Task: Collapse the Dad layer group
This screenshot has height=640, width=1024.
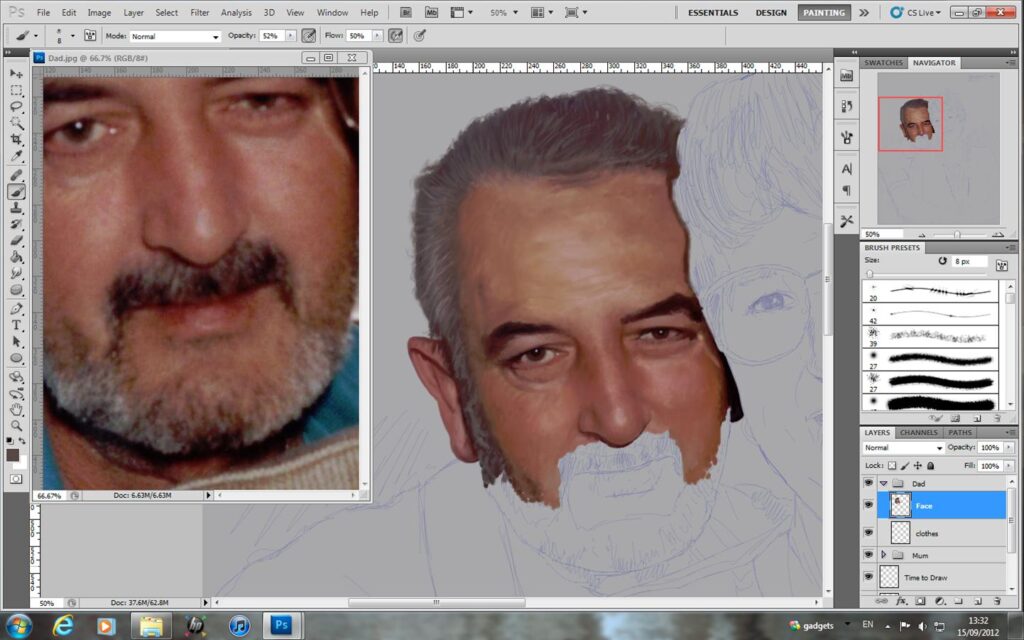Action: [x=884, y=483]
